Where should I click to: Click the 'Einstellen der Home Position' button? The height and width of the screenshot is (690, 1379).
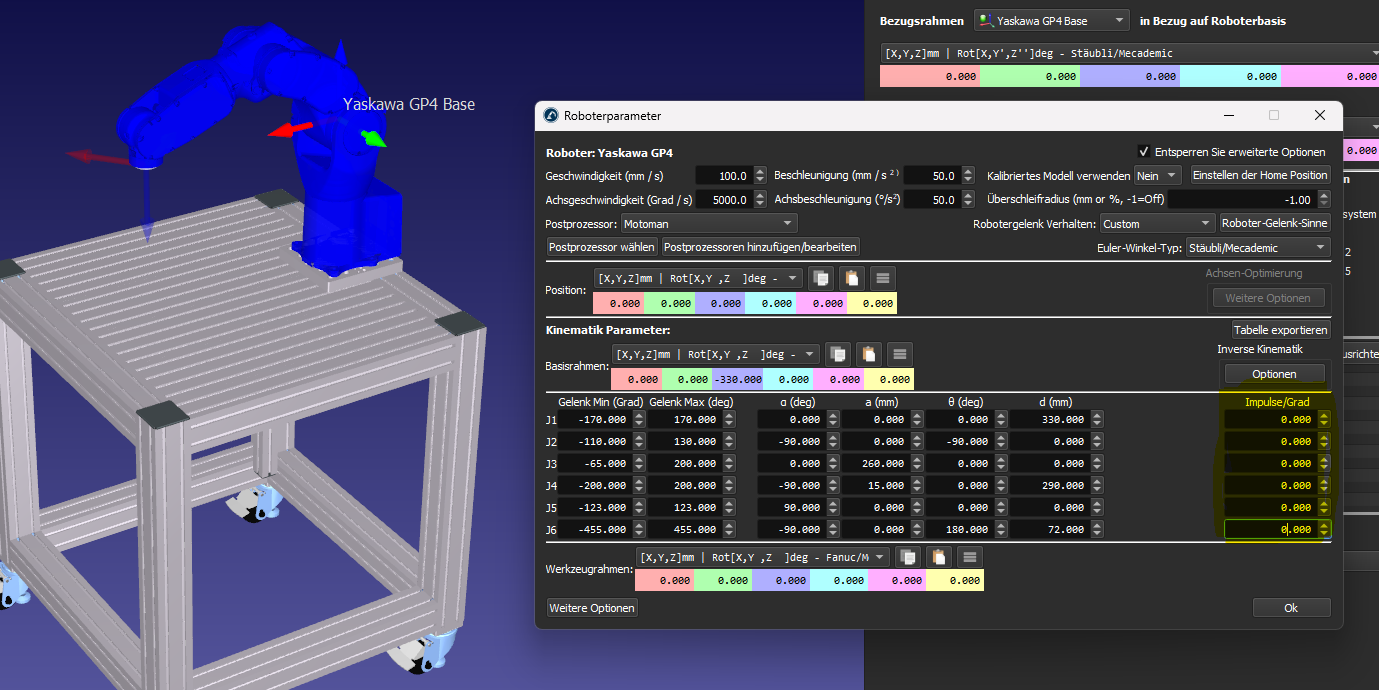(x=1260, y=175)
